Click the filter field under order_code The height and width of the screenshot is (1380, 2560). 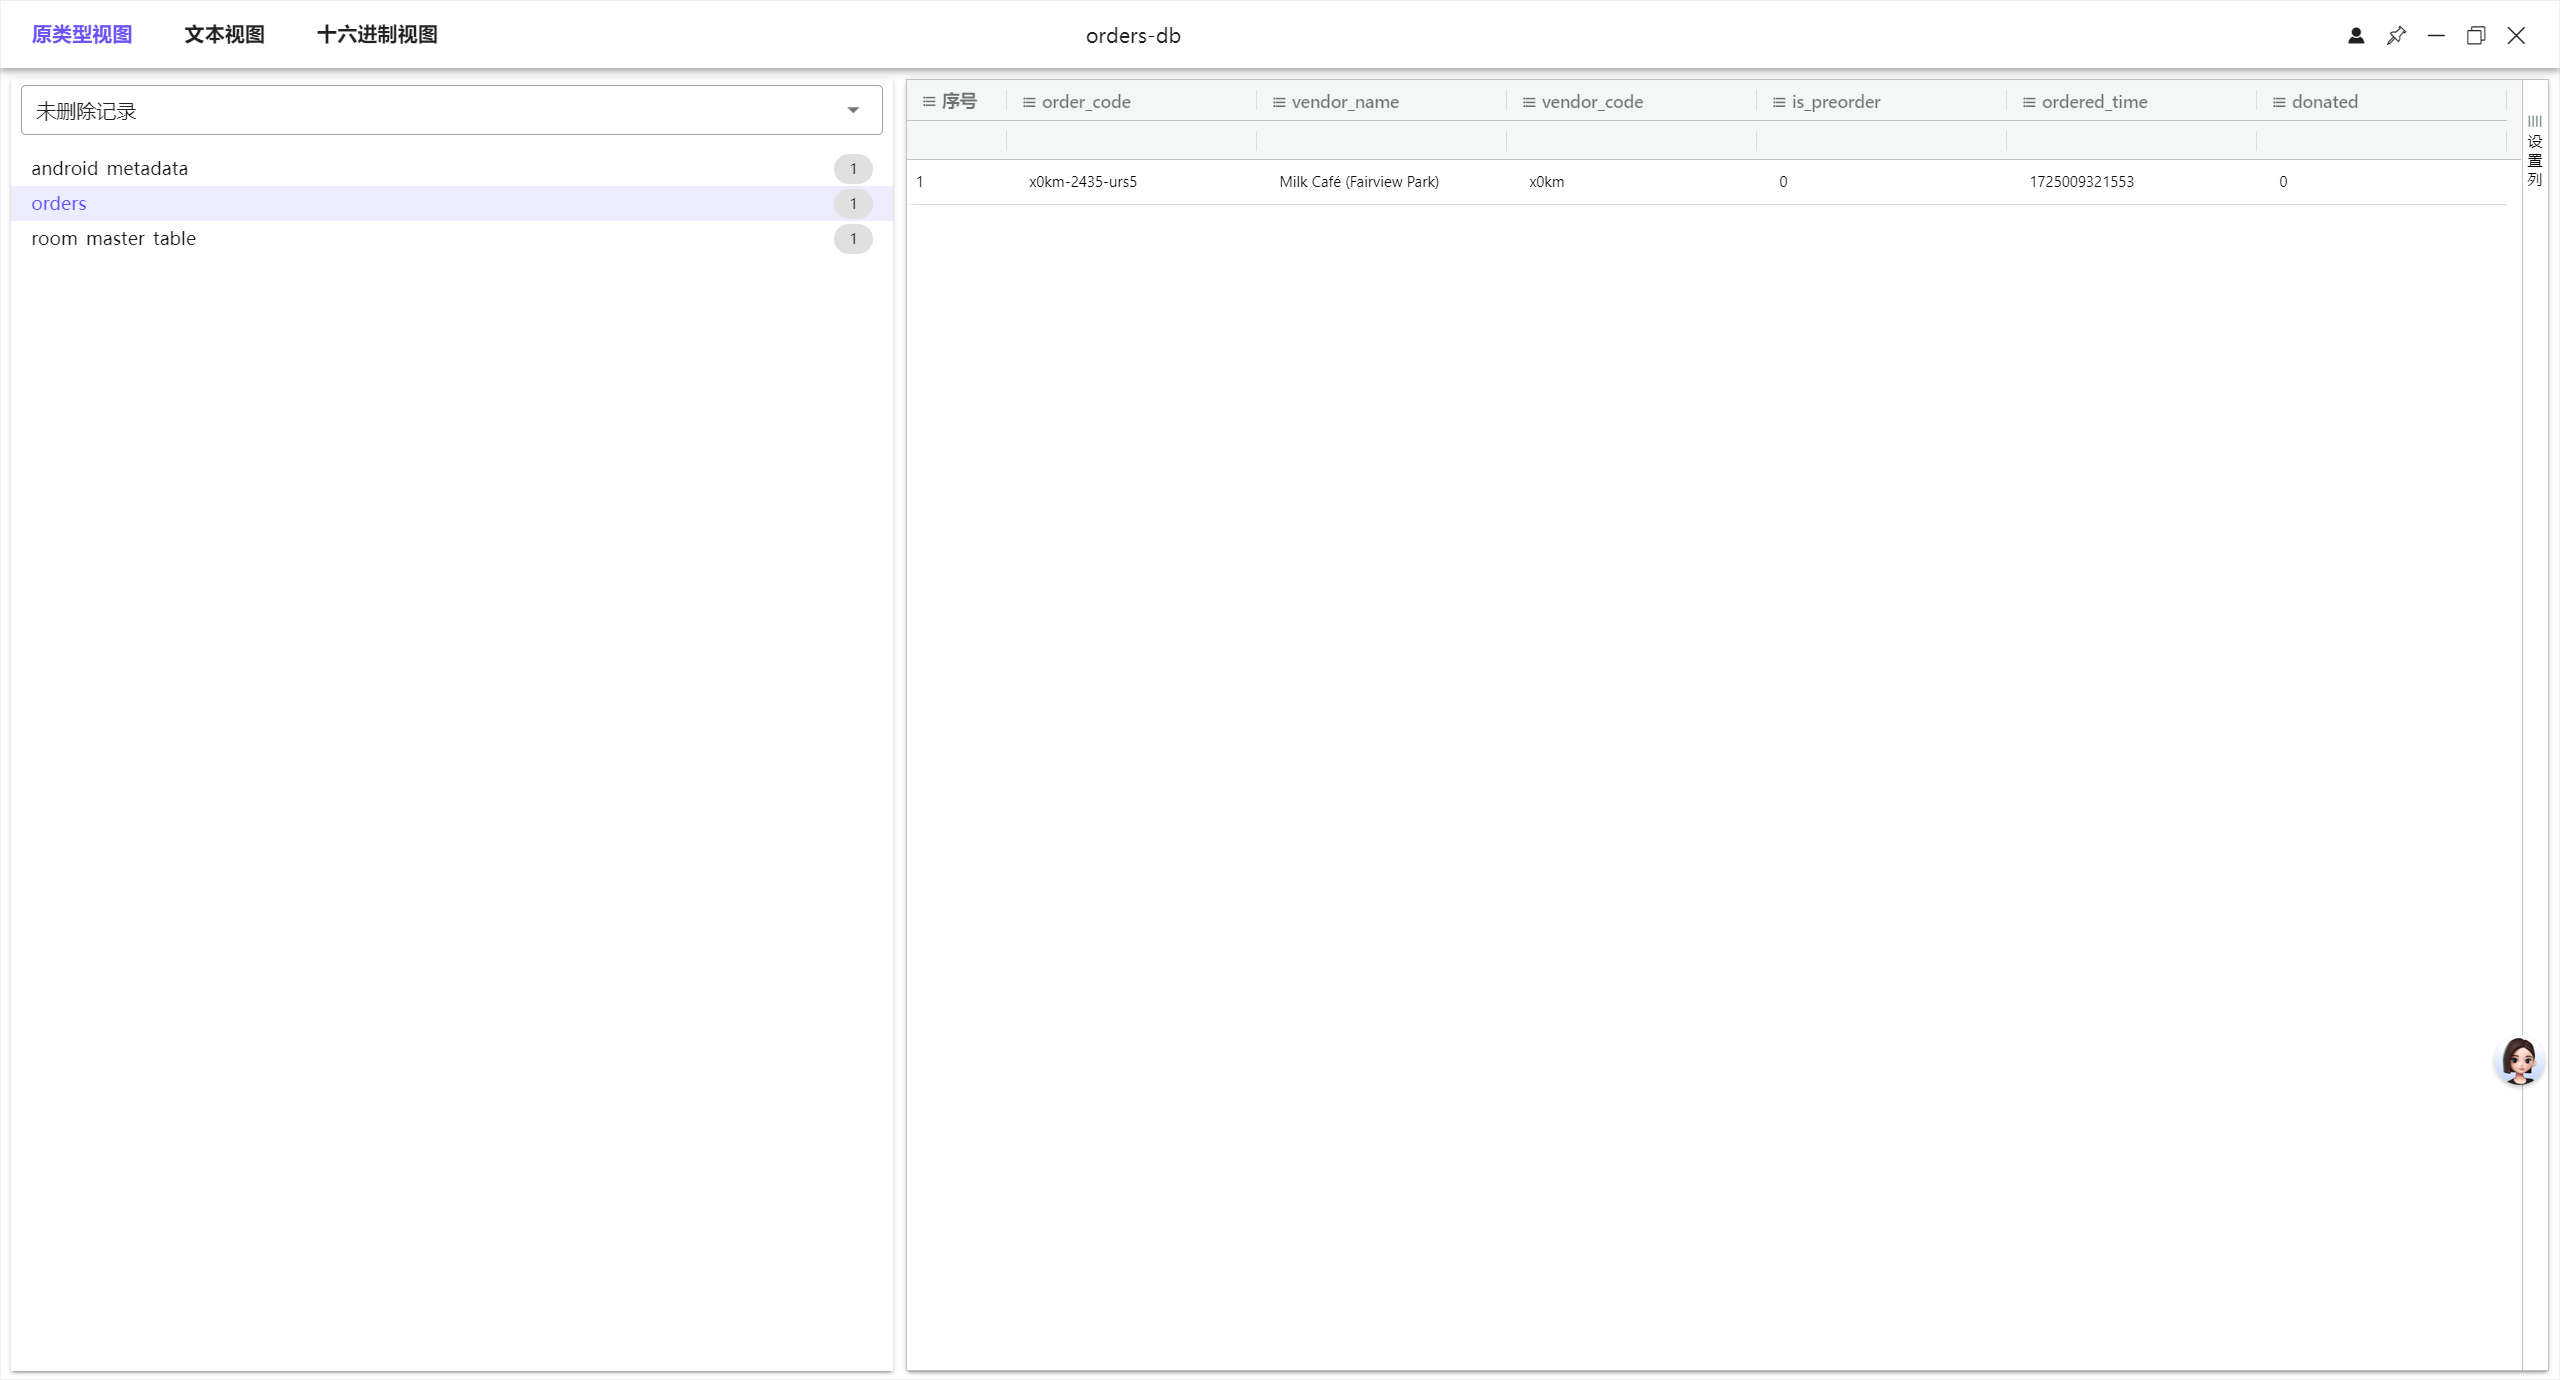[x=1130, y=141]
